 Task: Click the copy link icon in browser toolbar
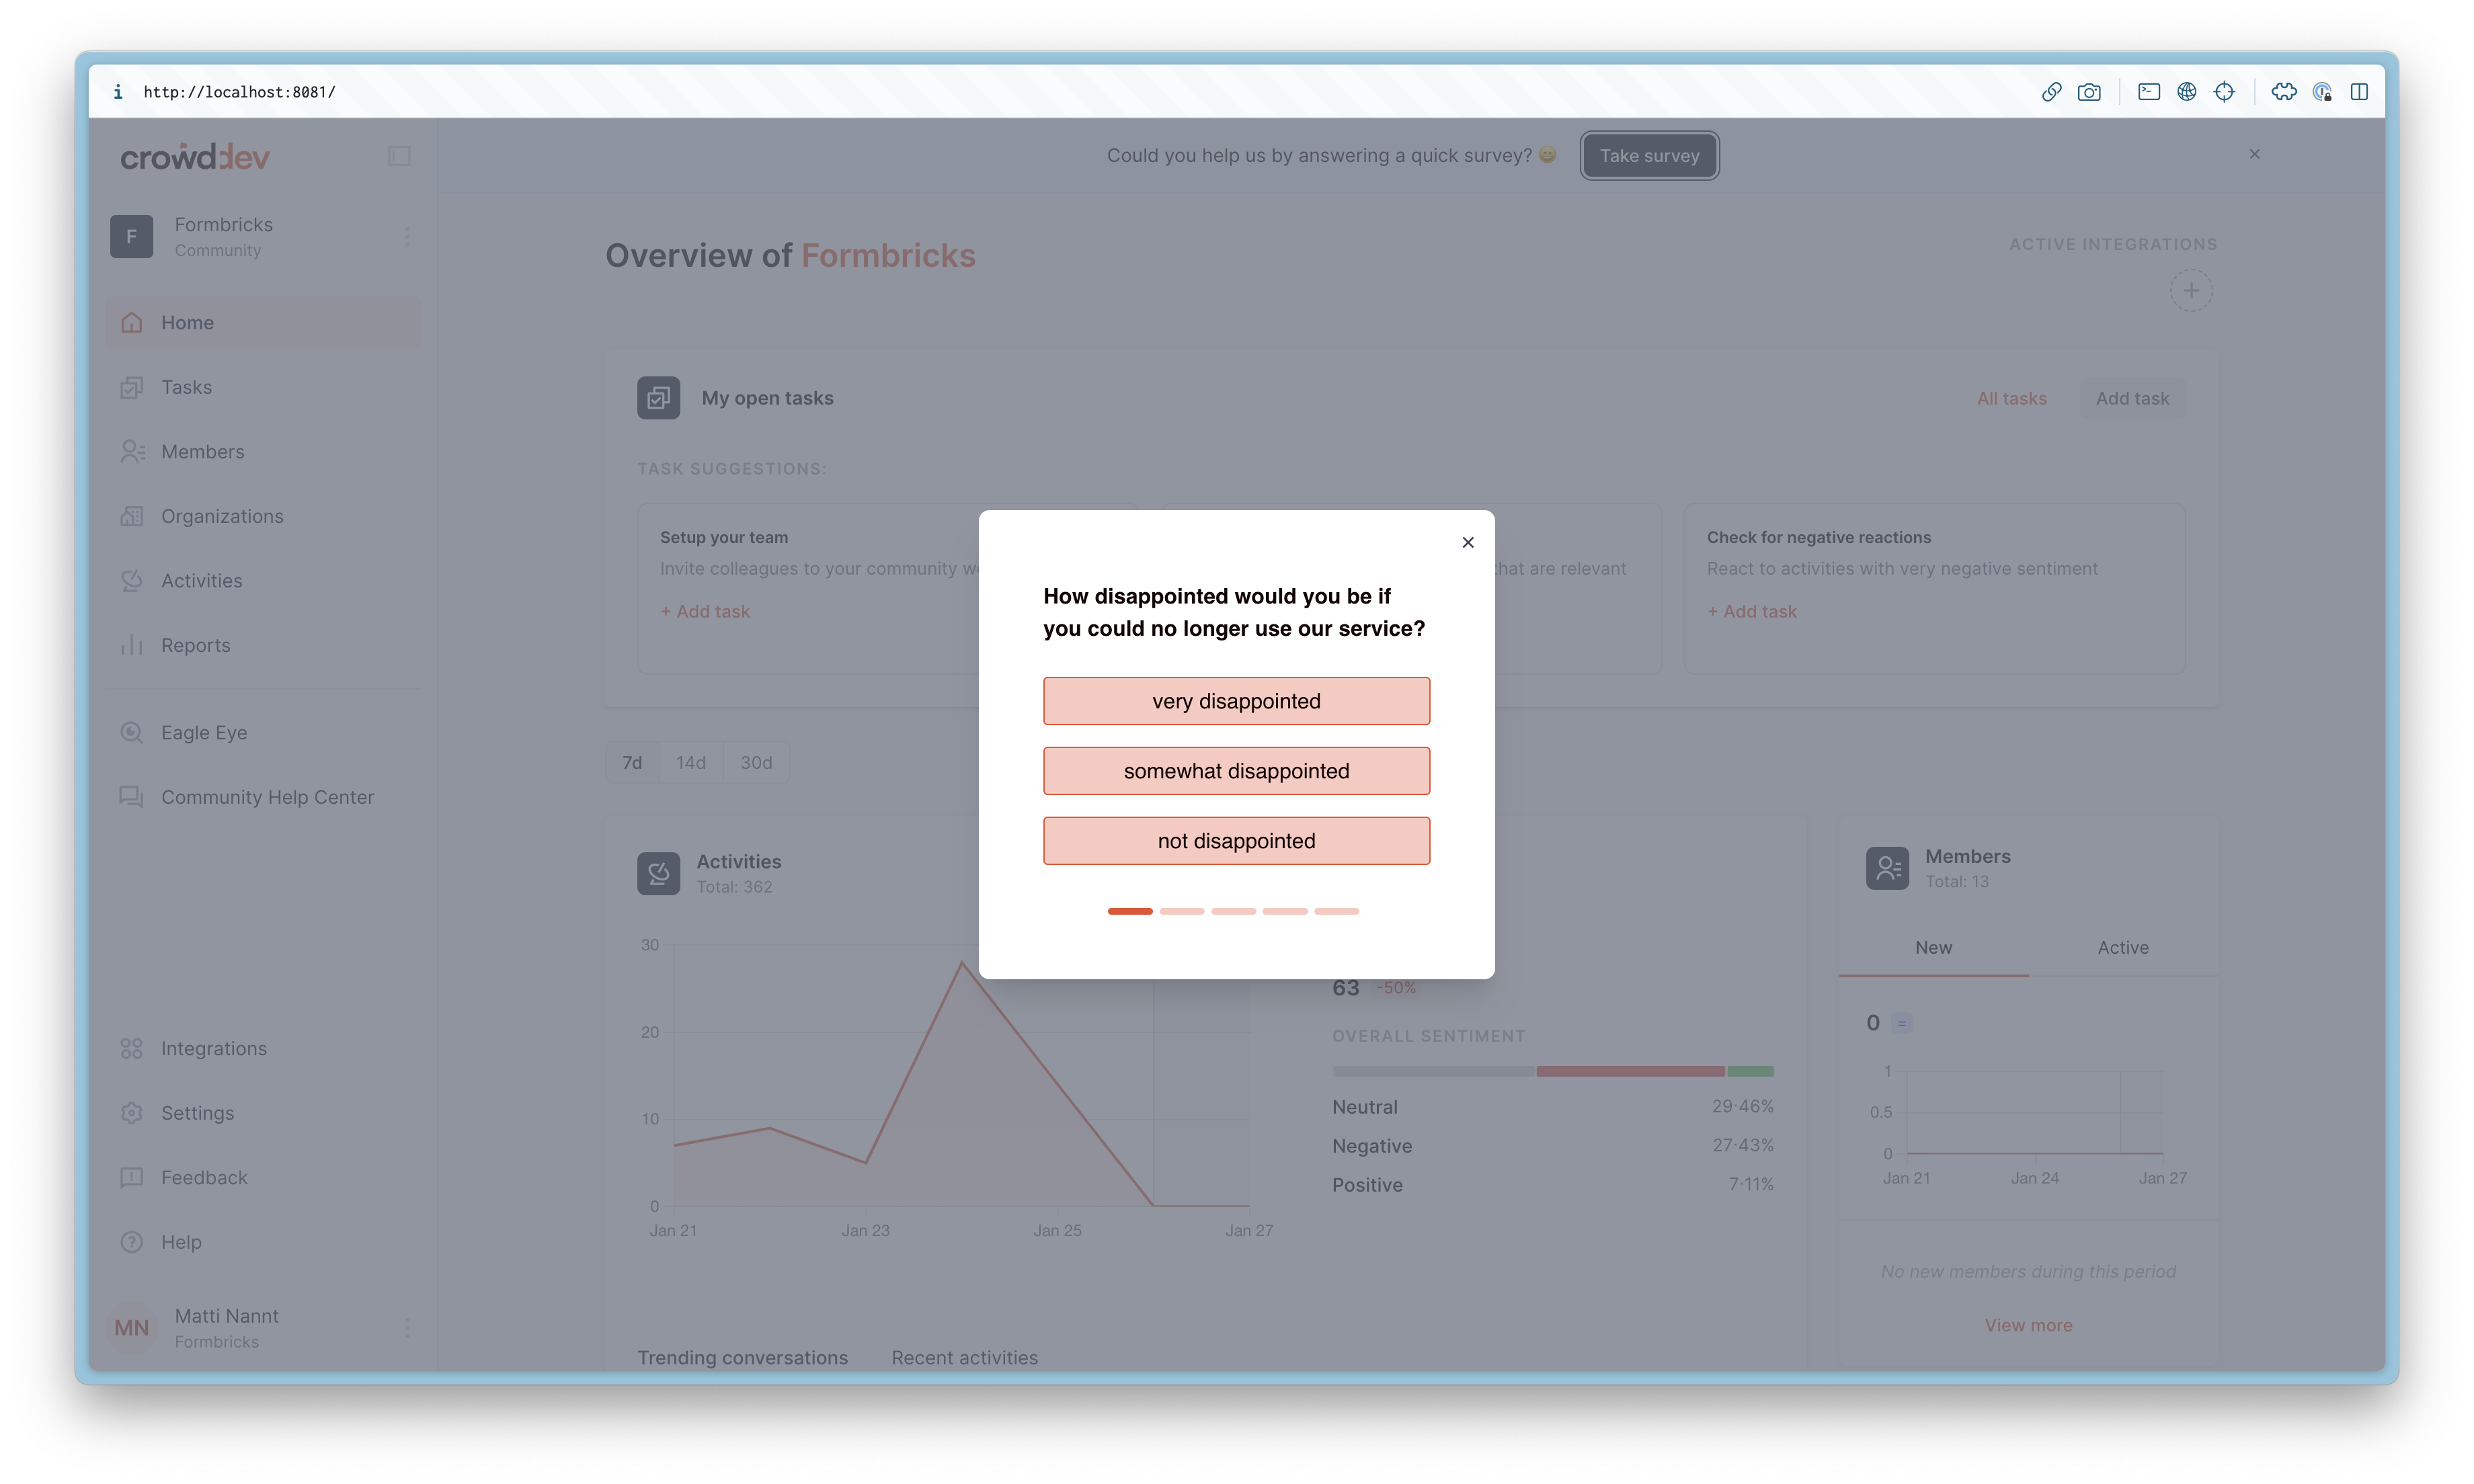[x=2051, y=92]
